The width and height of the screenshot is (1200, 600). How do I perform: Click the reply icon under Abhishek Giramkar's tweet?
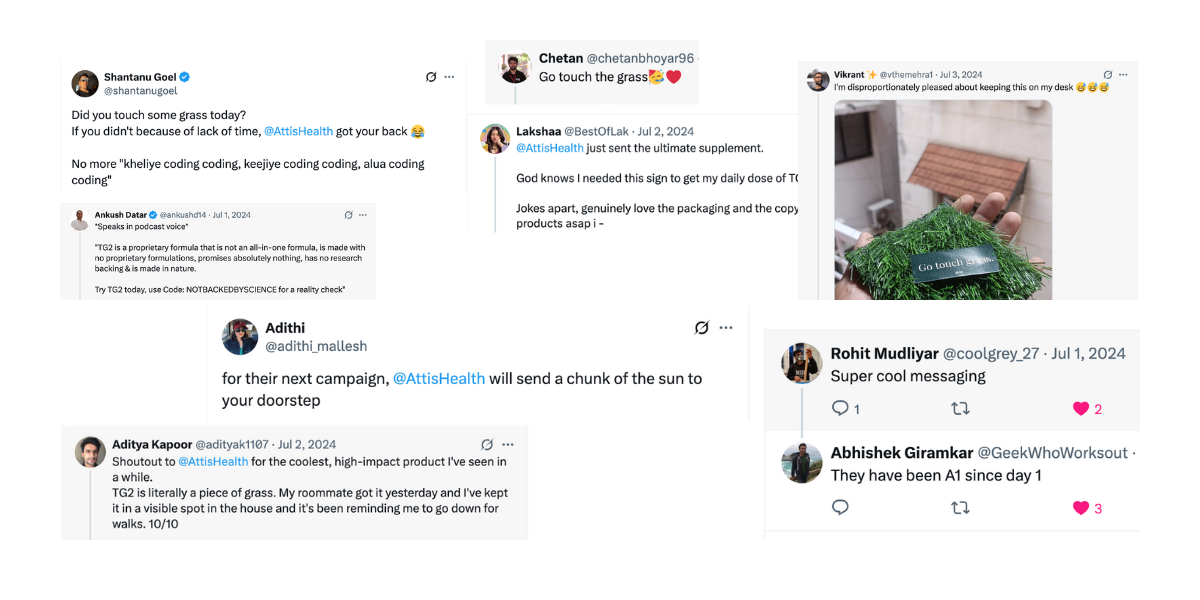tap(840, 508)
